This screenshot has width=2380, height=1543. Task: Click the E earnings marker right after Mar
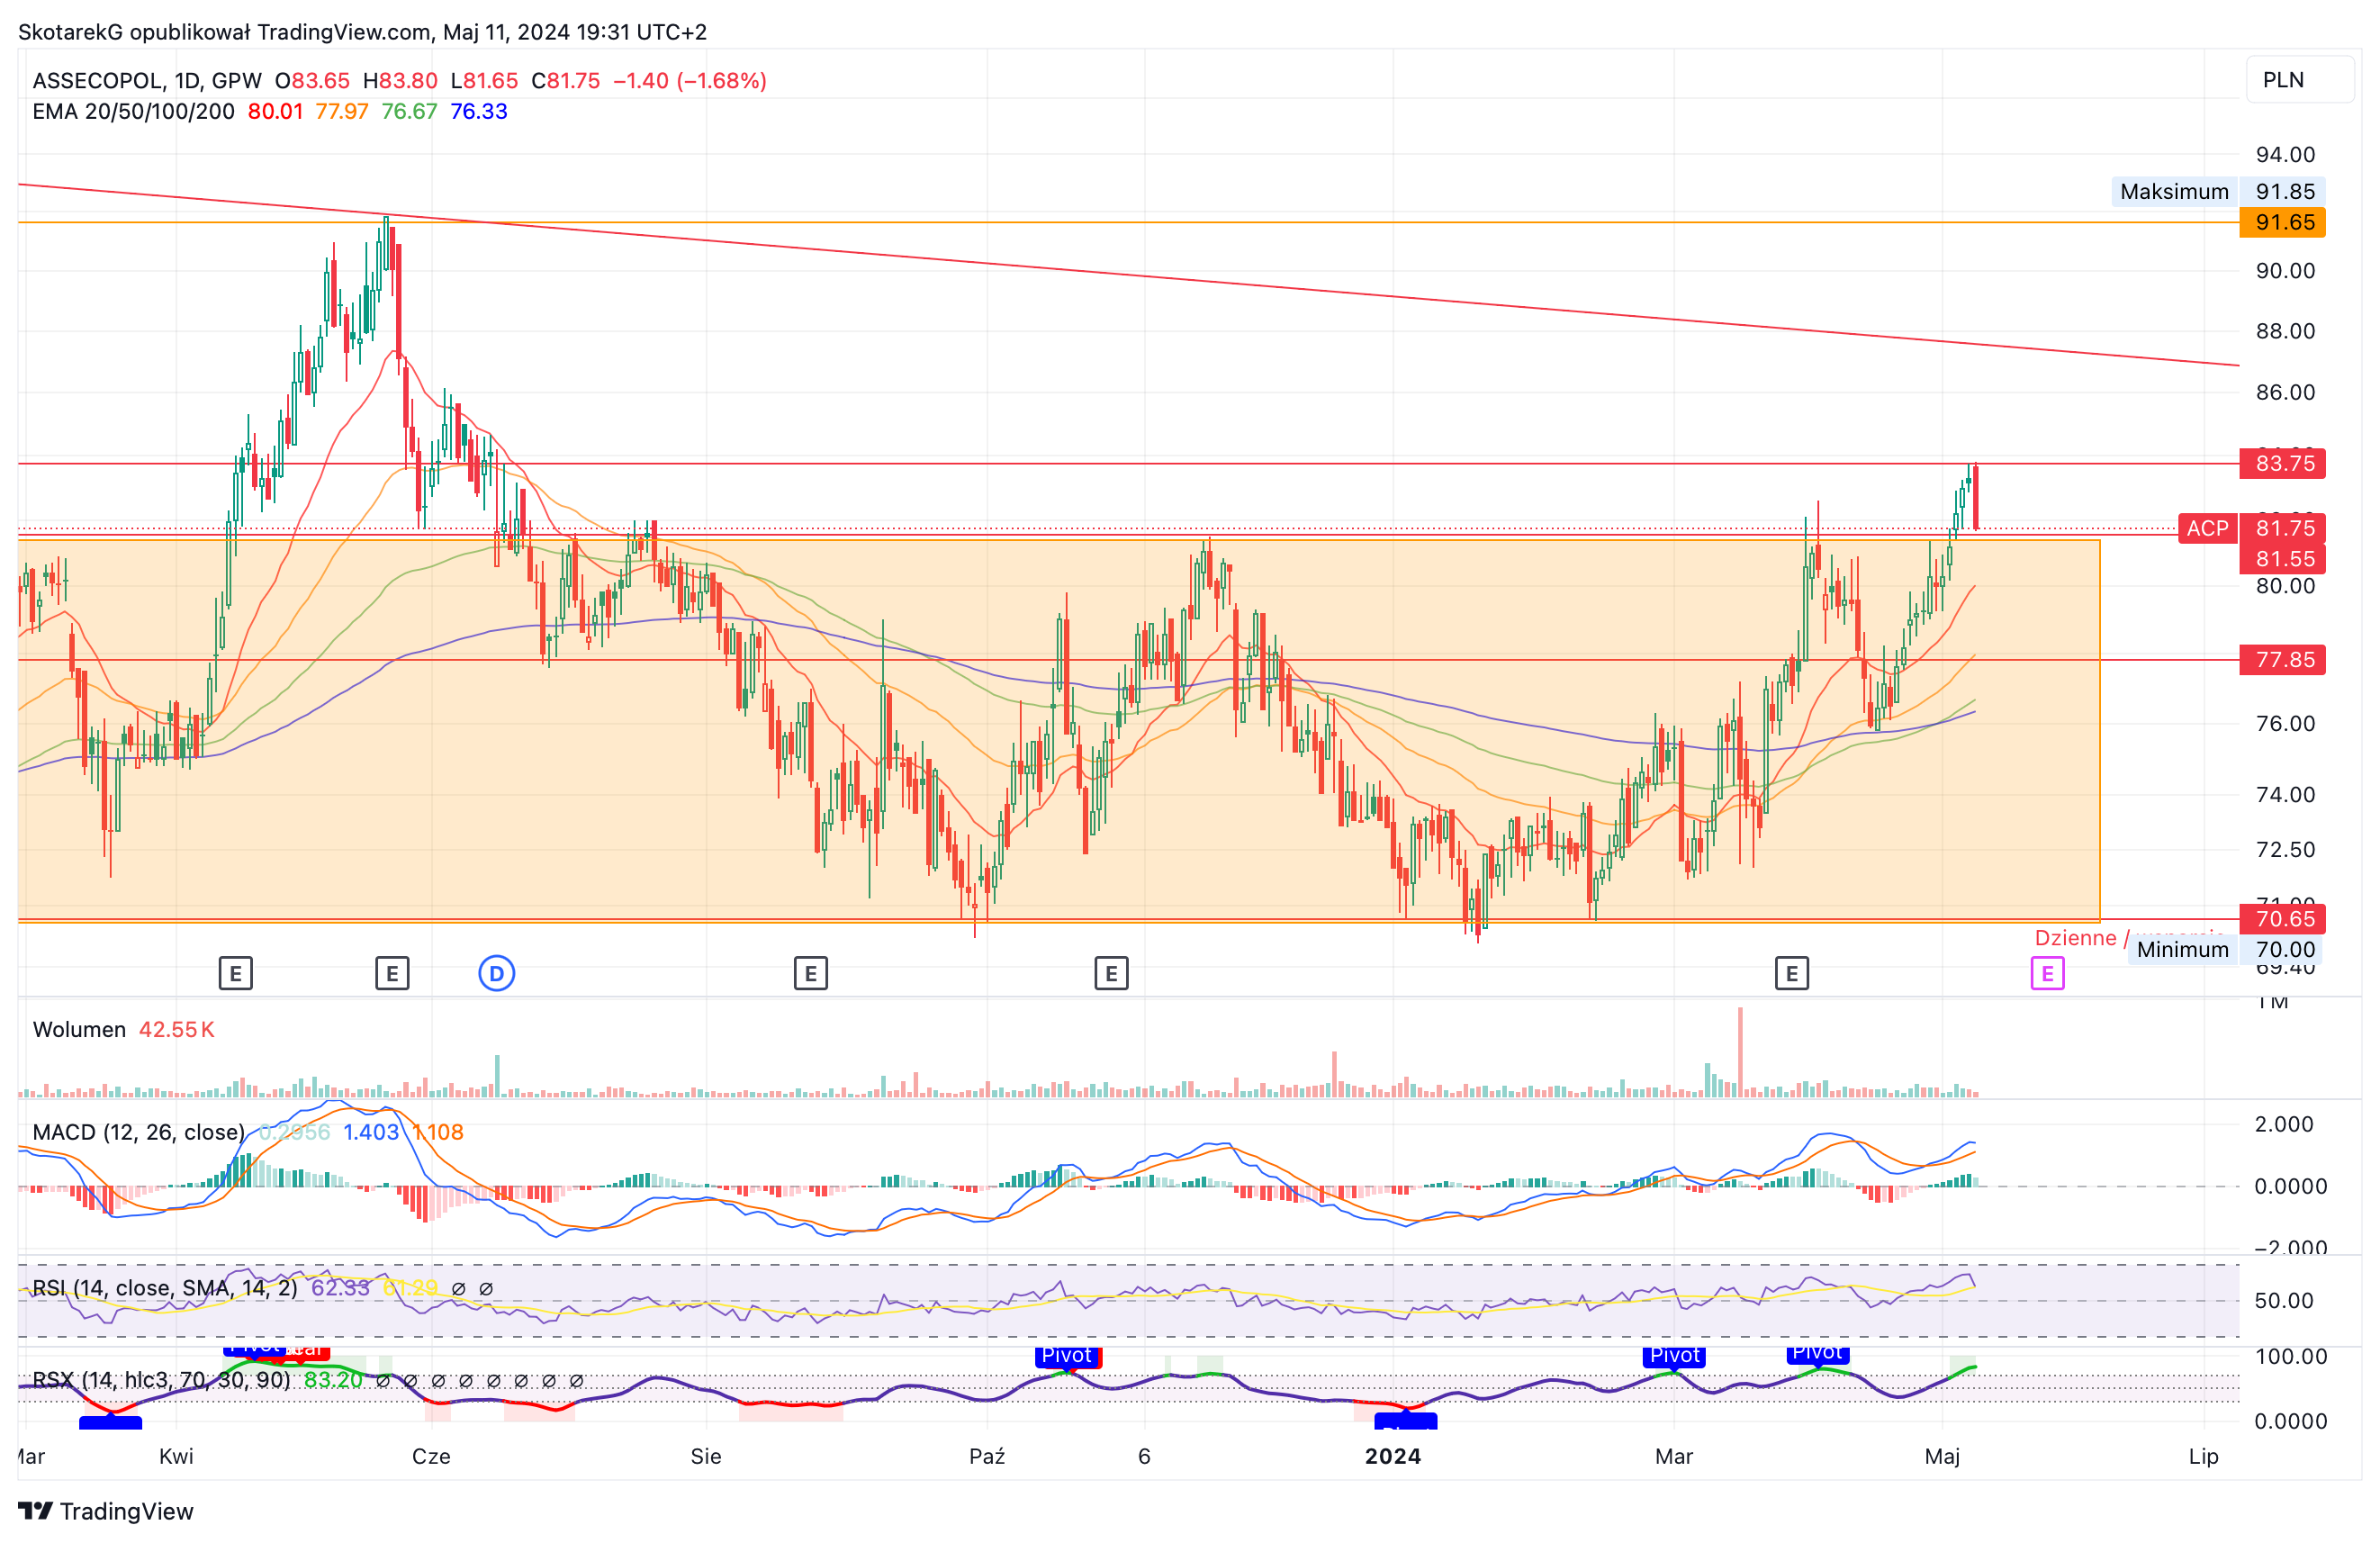click(x=1791, y=973)
